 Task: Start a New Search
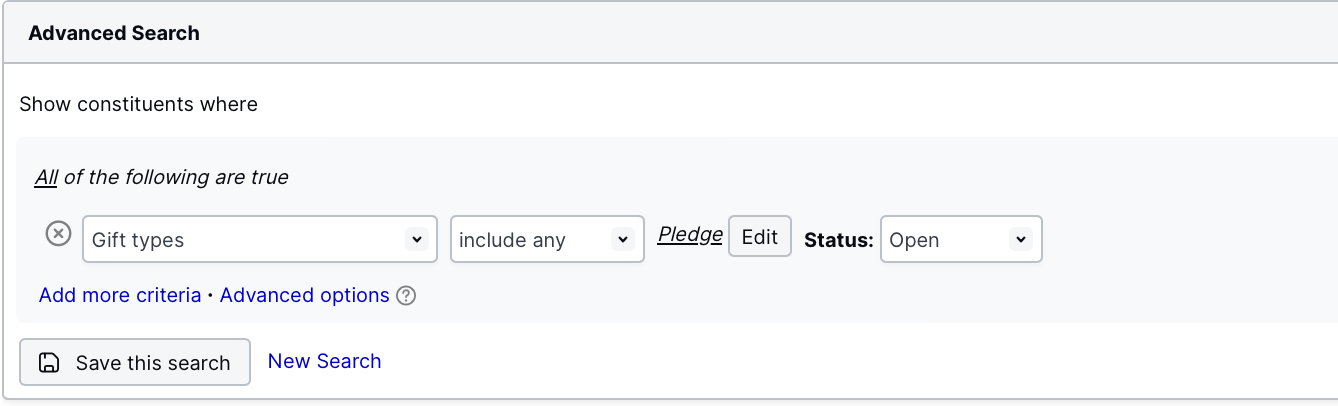[325, 361]
